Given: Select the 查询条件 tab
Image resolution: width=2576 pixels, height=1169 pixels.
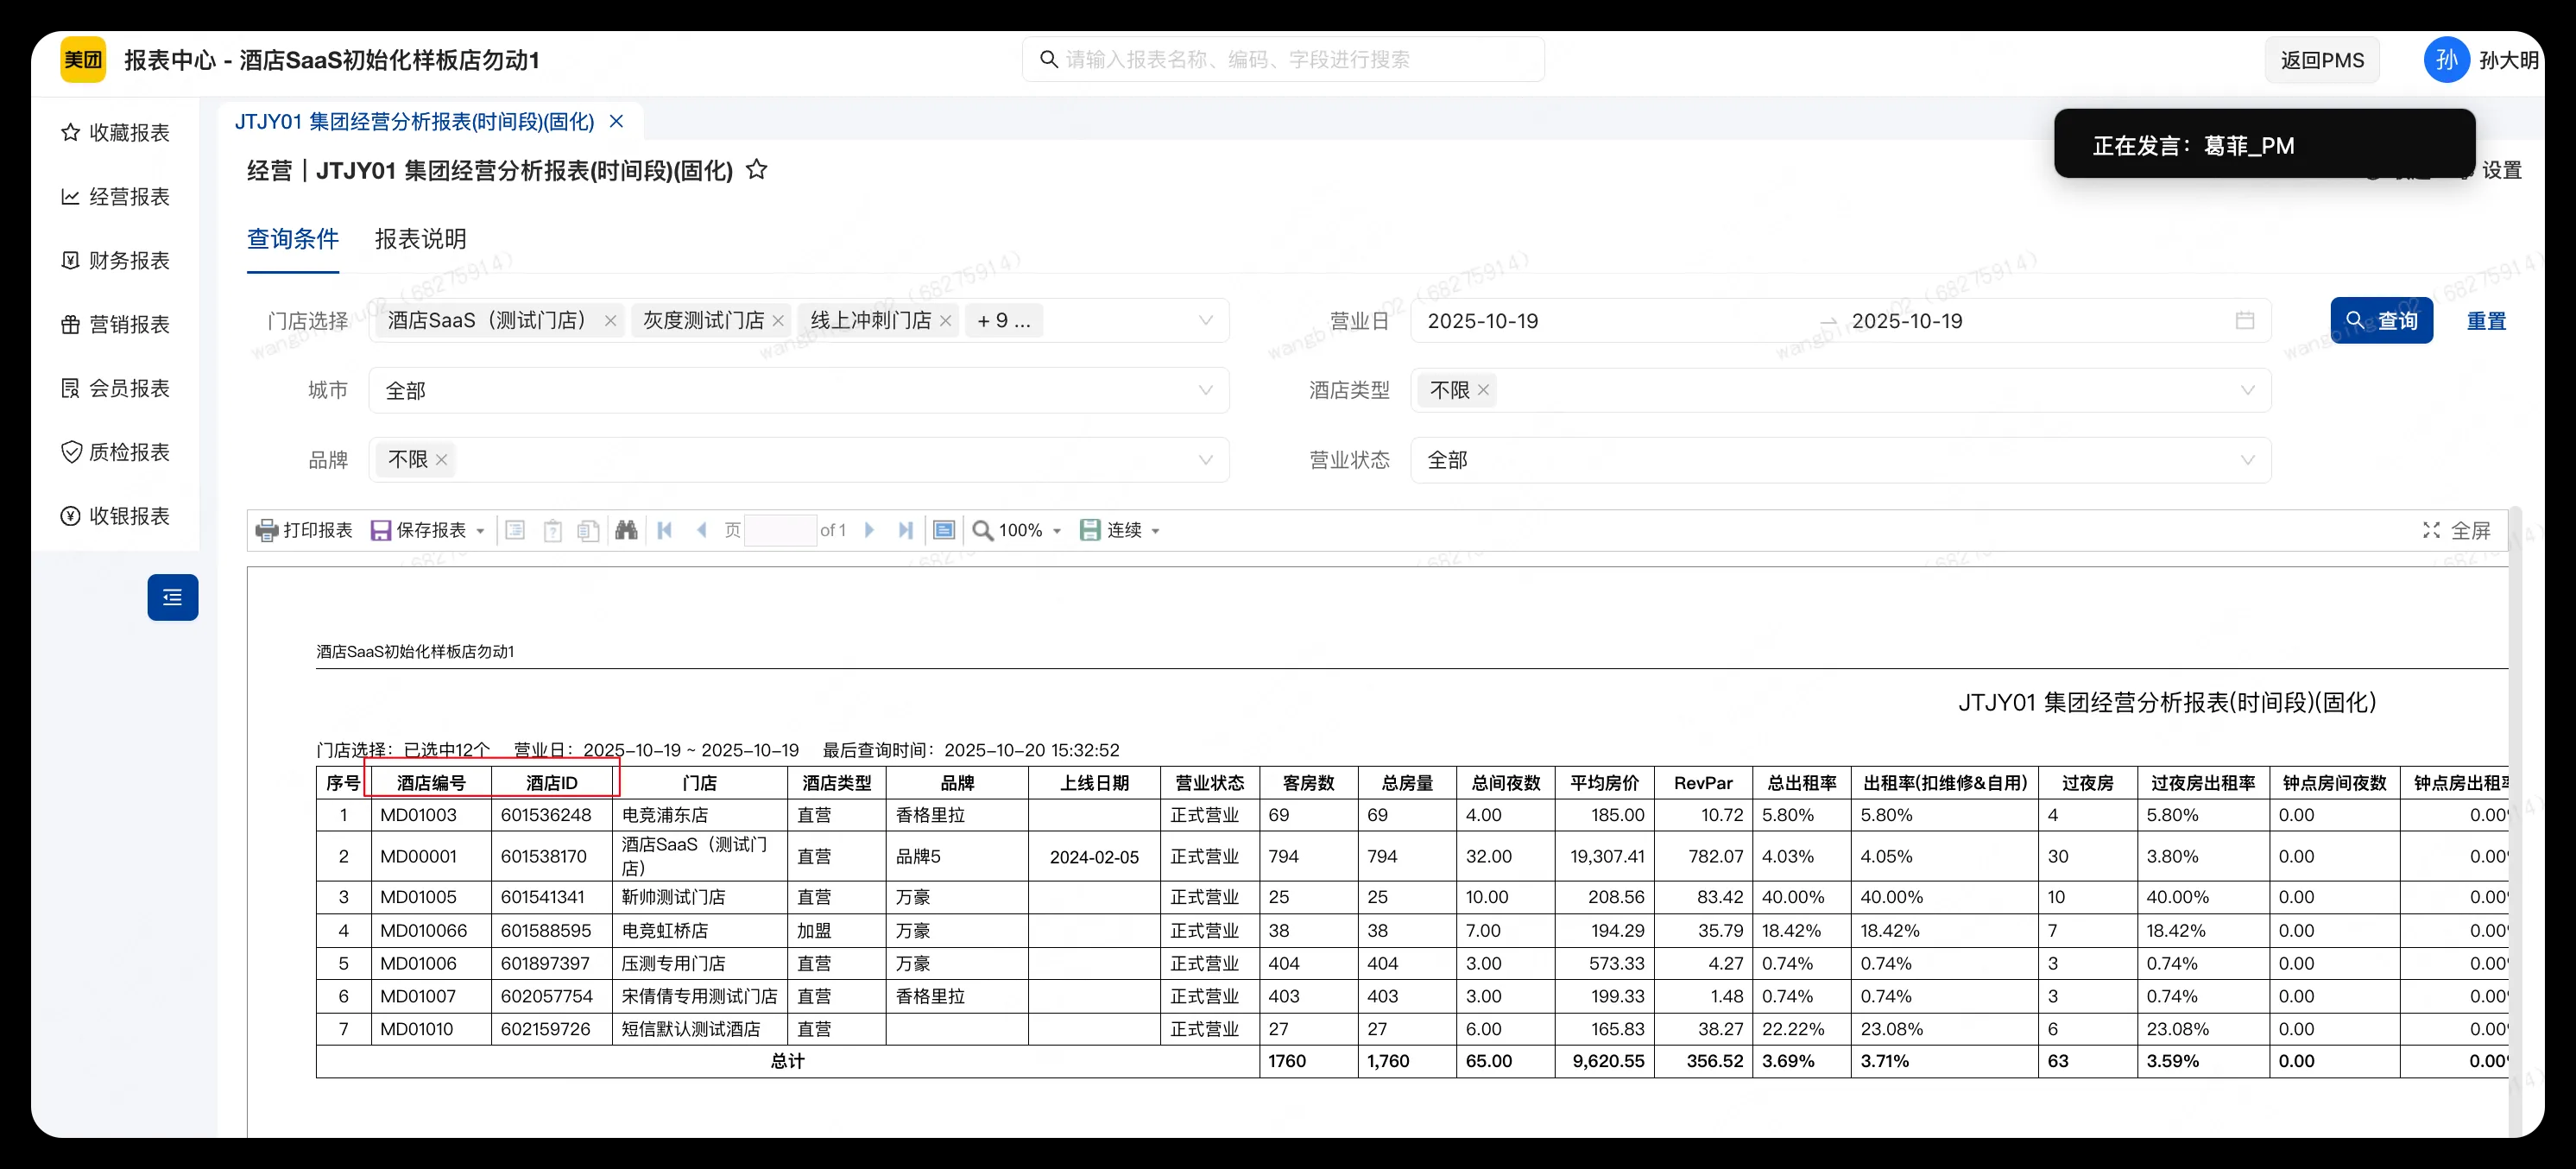Looking at the screenshot, I should coord(292,239).
